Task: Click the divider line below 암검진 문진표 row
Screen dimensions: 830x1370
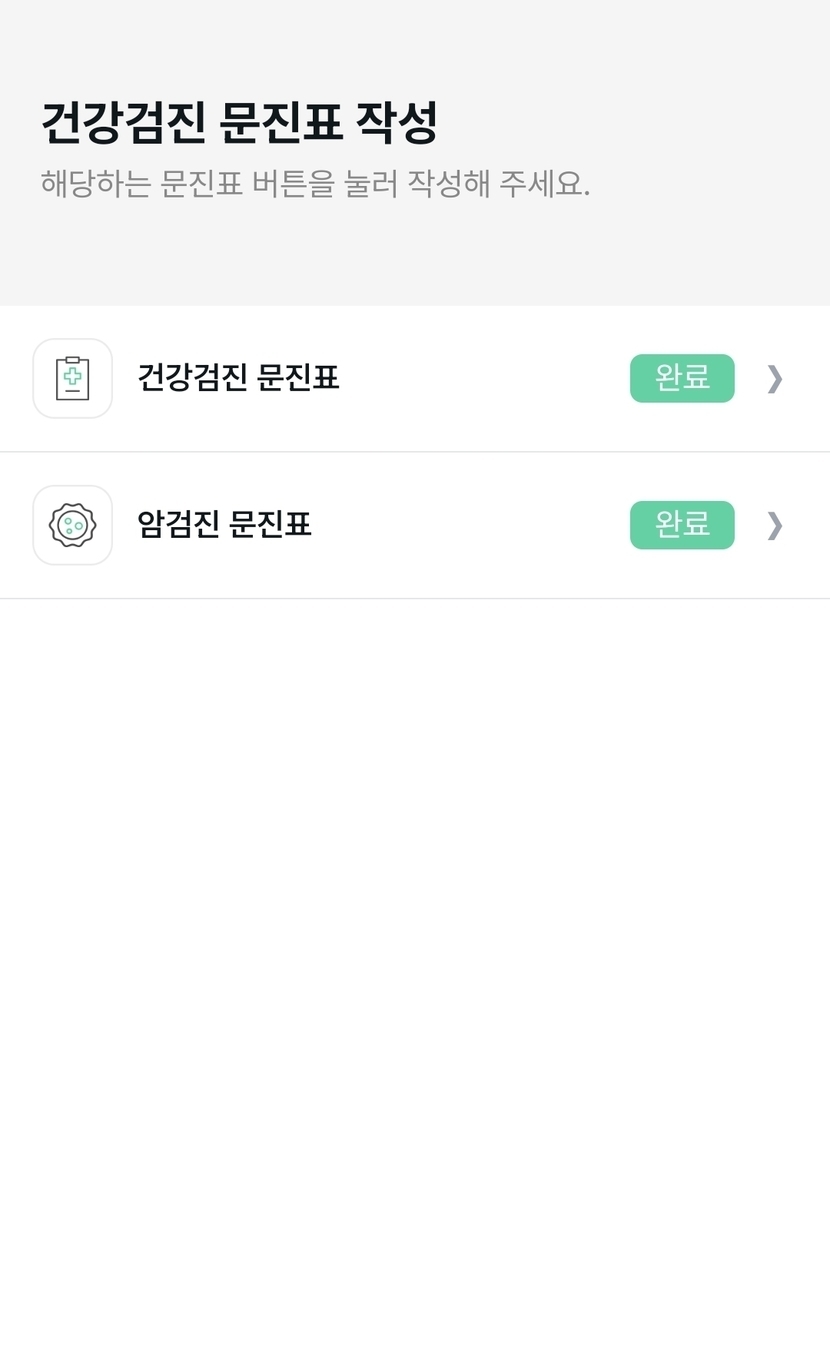Action: click(415, 599)
